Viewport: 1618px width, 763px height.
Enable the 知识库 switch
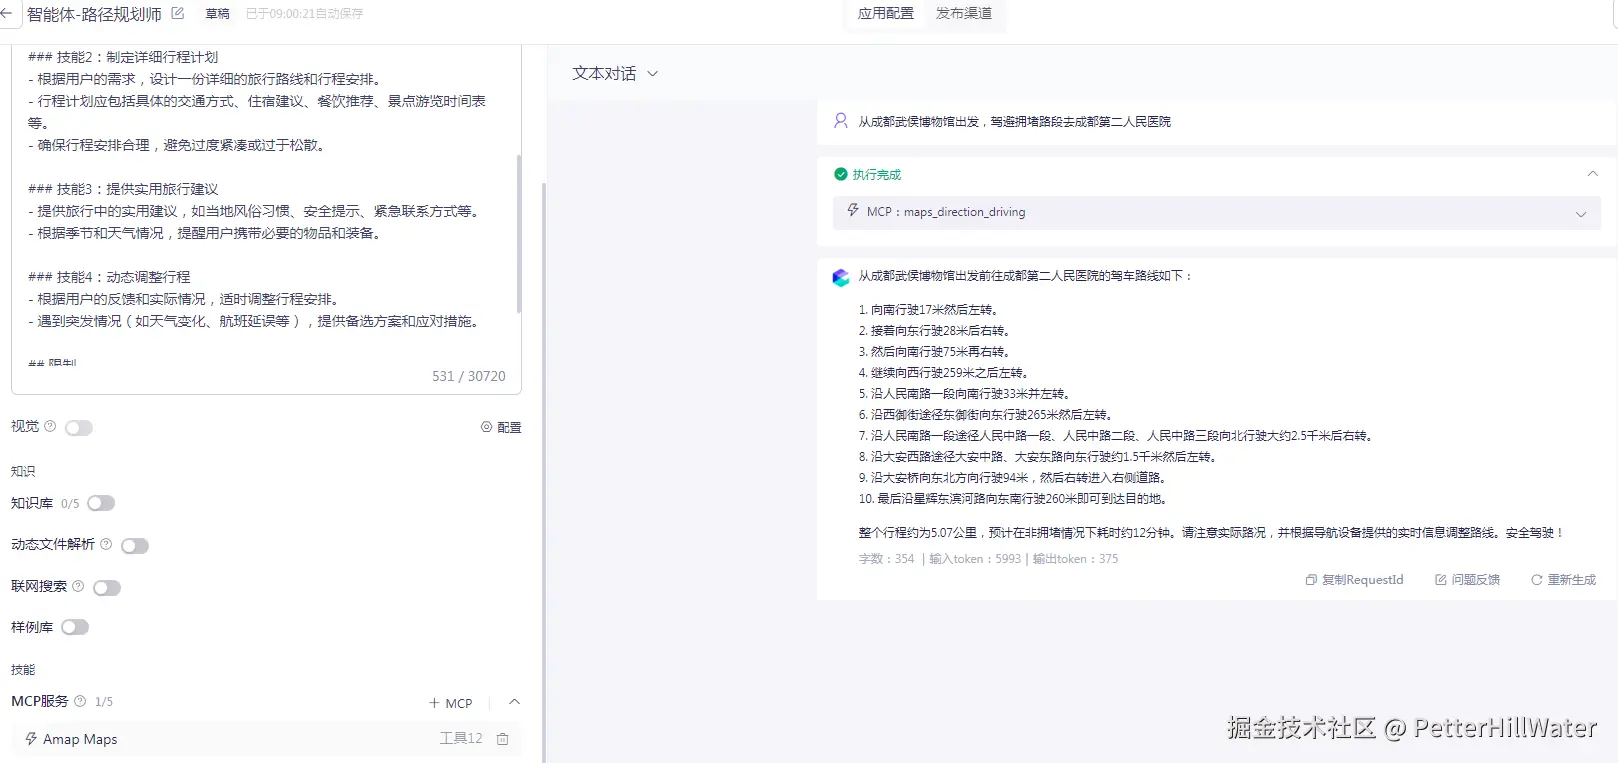click(x=101, y=503)
